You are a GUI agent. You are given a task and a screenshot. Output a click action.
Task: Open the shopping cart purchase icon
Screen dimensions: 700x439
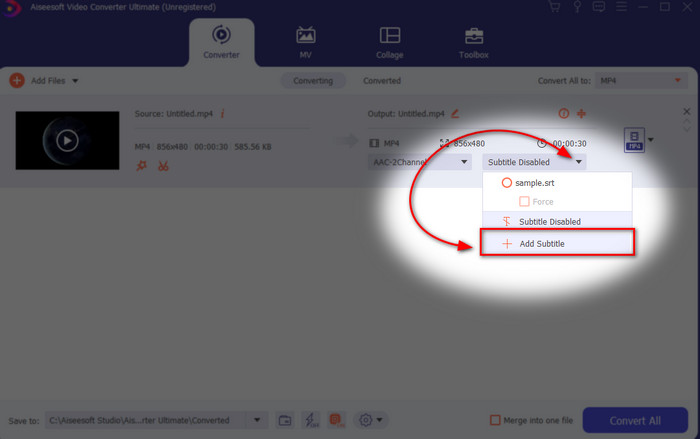coord(554,7)
